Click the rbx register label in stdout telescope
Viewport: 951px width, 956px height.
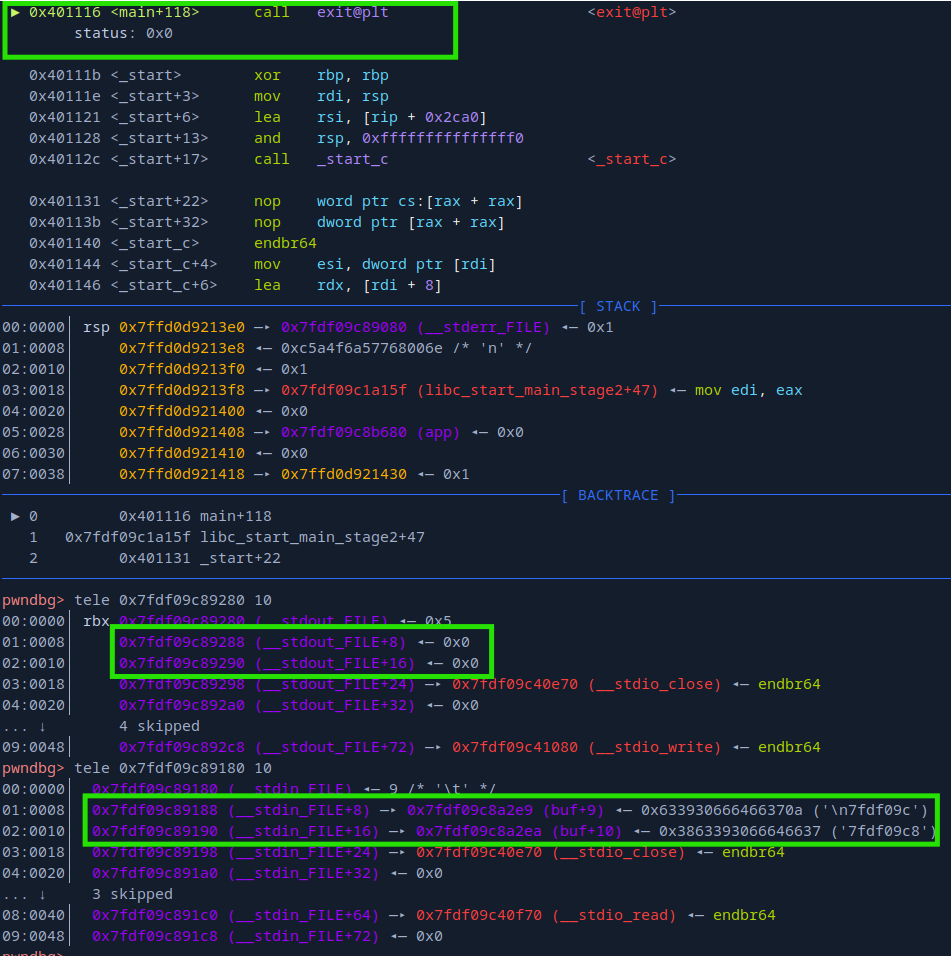click(96, 621)
